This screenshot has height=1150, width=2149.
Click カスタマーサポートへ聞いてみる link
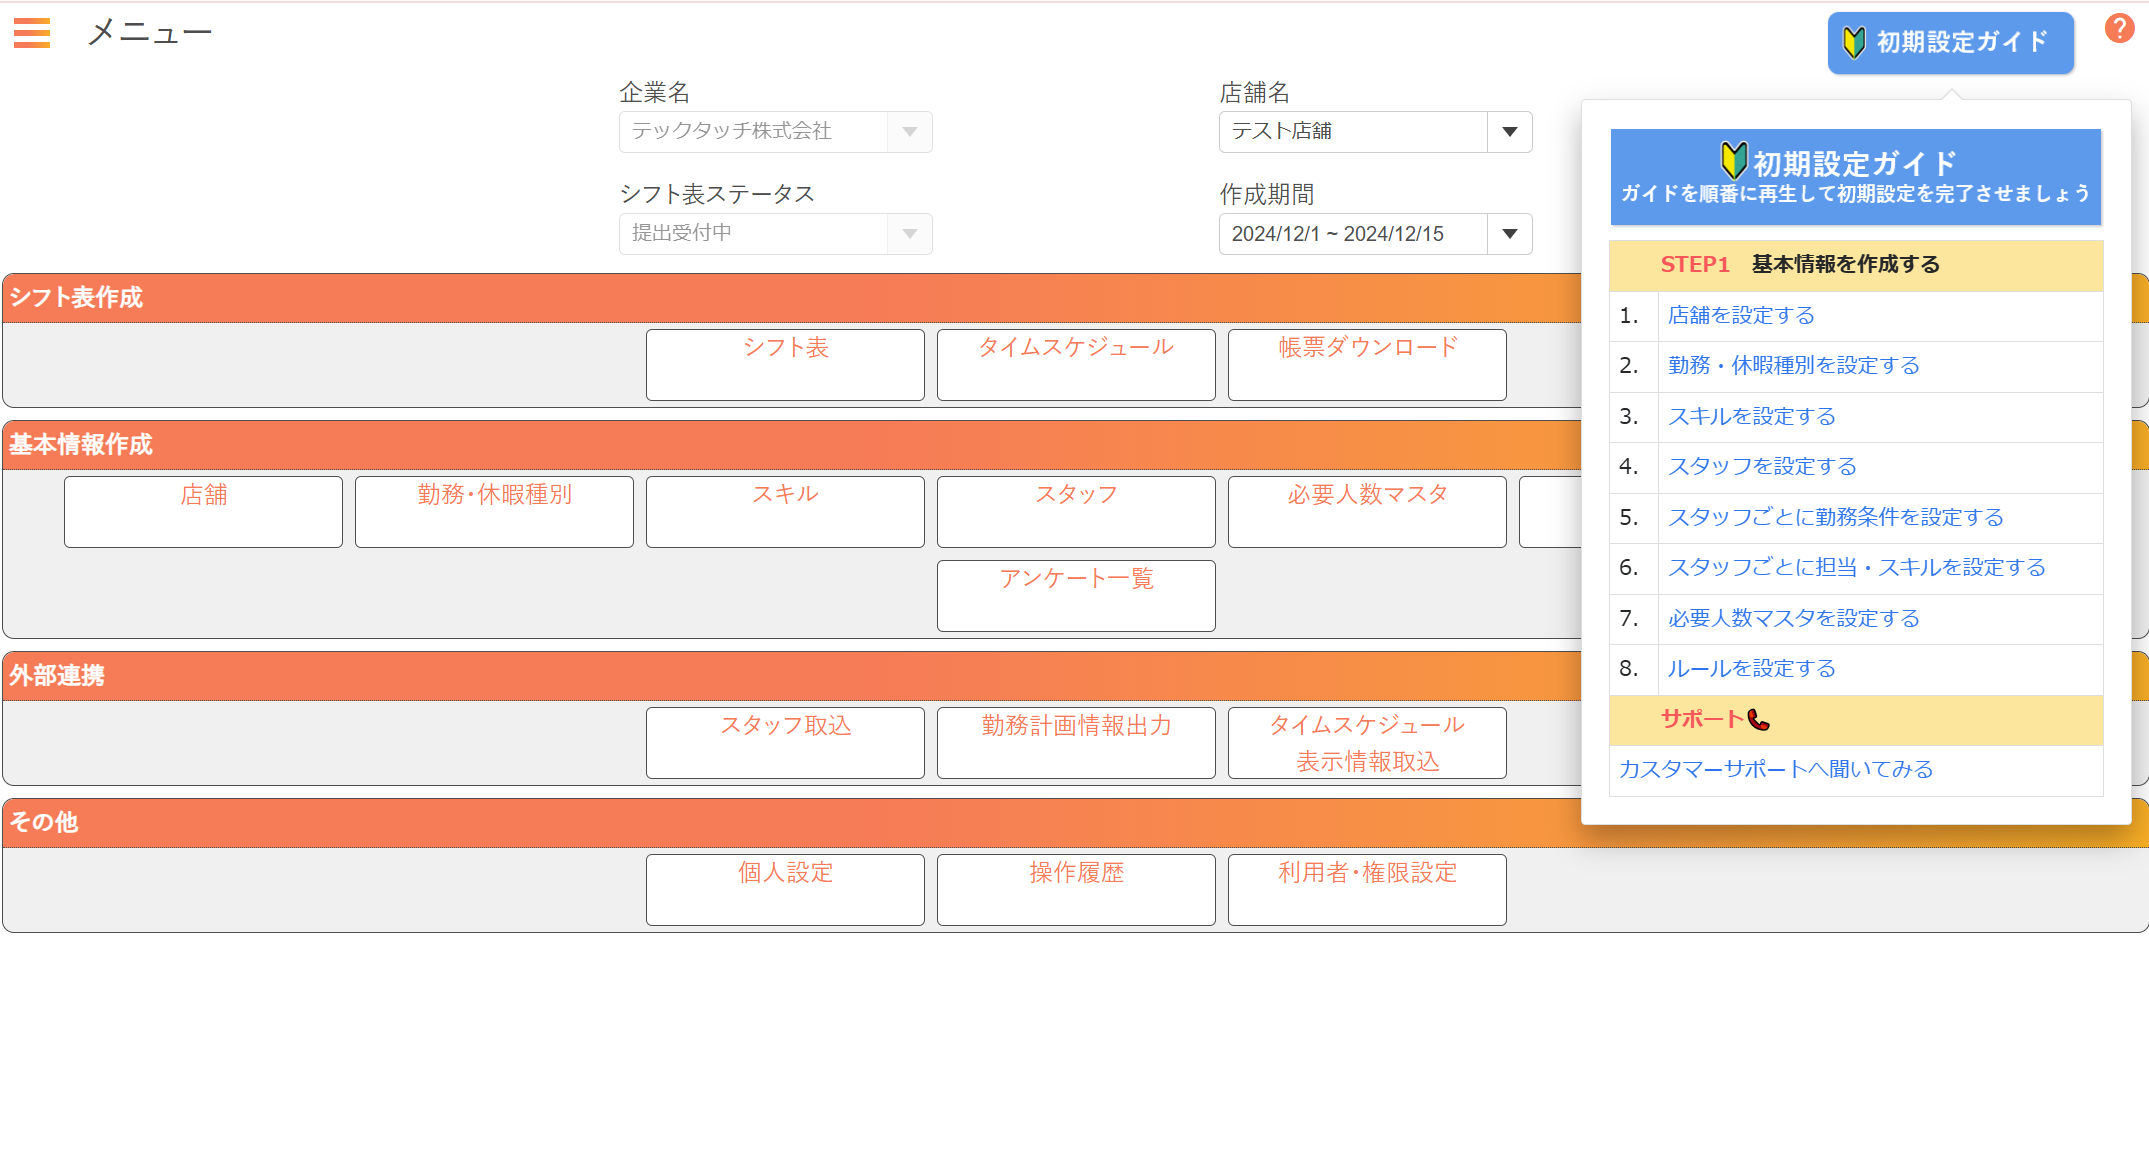click(x=1776, y=770)
